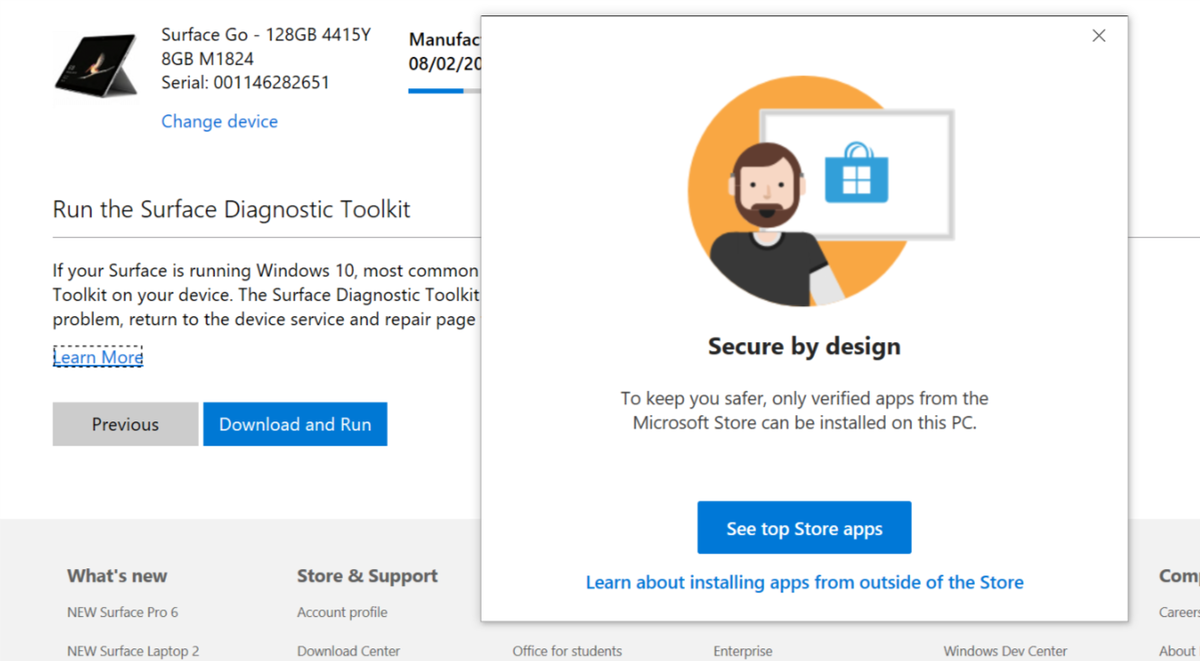
Task: Open NEW Surface Laptop 2 footer link
Action: pyautogui.click(x=133, y=651)
